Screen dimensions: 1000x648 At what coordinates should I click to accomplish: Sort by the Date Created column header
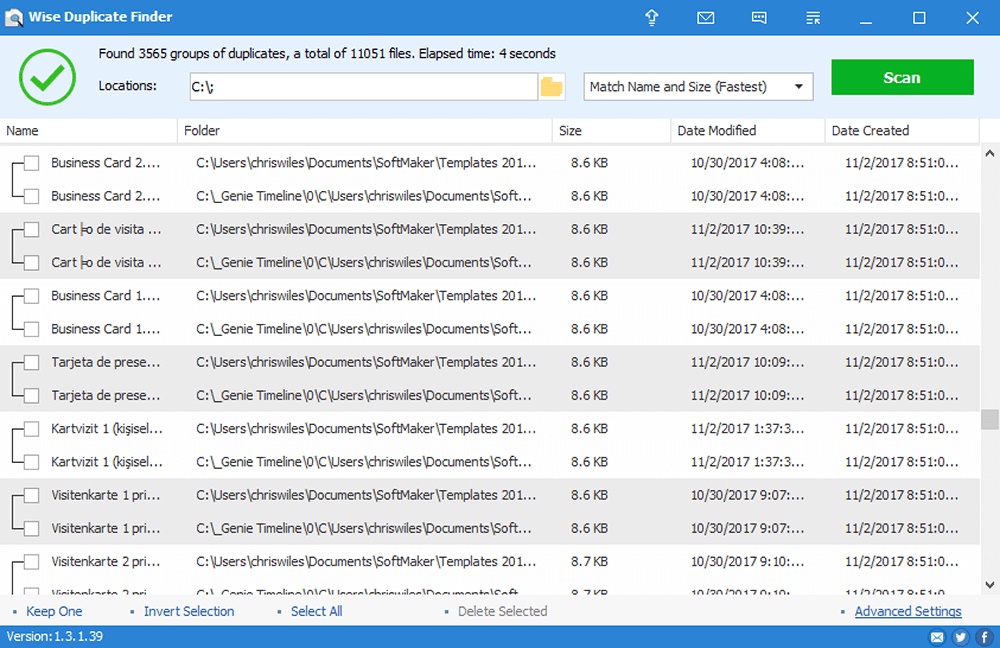pos(902,131)
